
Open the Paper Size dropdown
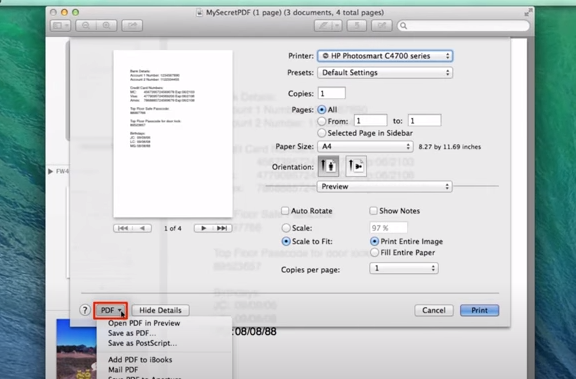365,147
